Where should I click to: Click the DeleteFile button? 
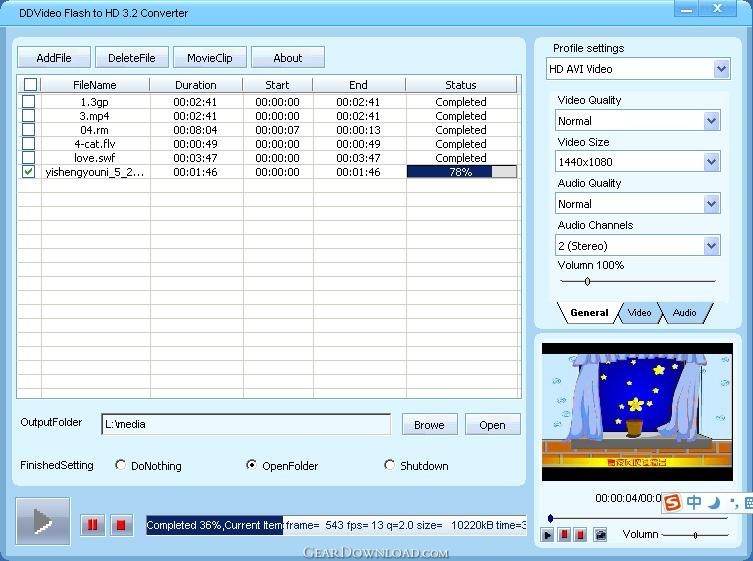point(132,58)
